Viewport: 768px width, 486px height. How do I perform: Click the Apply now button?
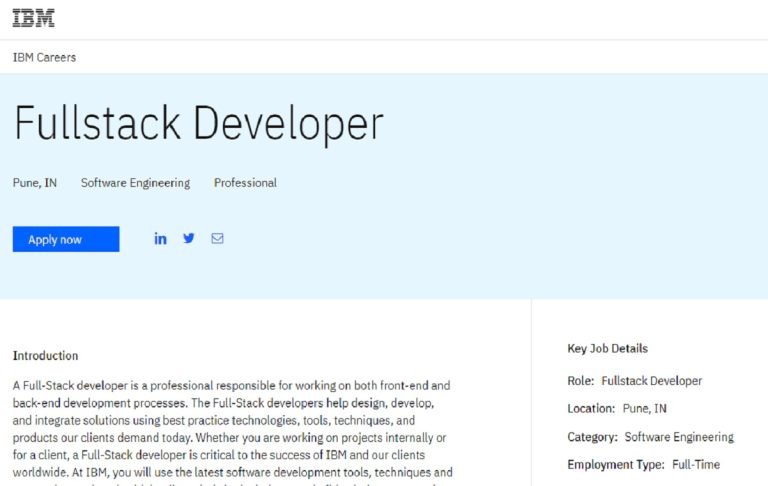click(66, 239)
